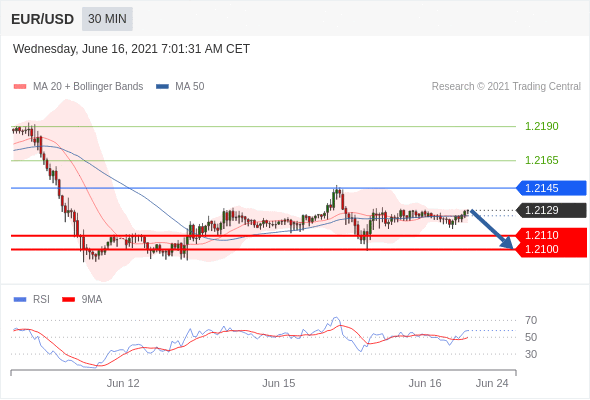Click the red 9MA legend swatch
This screenshot has width=590, height=400.
(x=68, y=300)
